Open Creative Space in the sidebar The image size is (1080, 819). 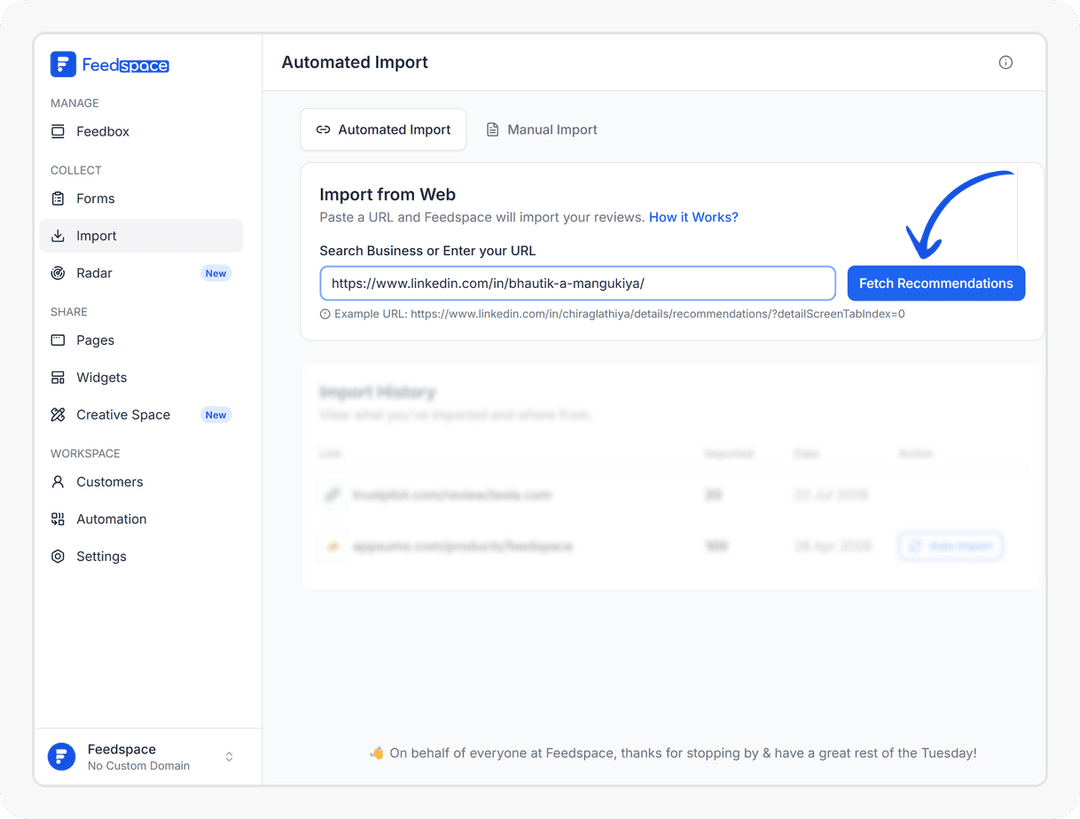(x=141, y=415)
